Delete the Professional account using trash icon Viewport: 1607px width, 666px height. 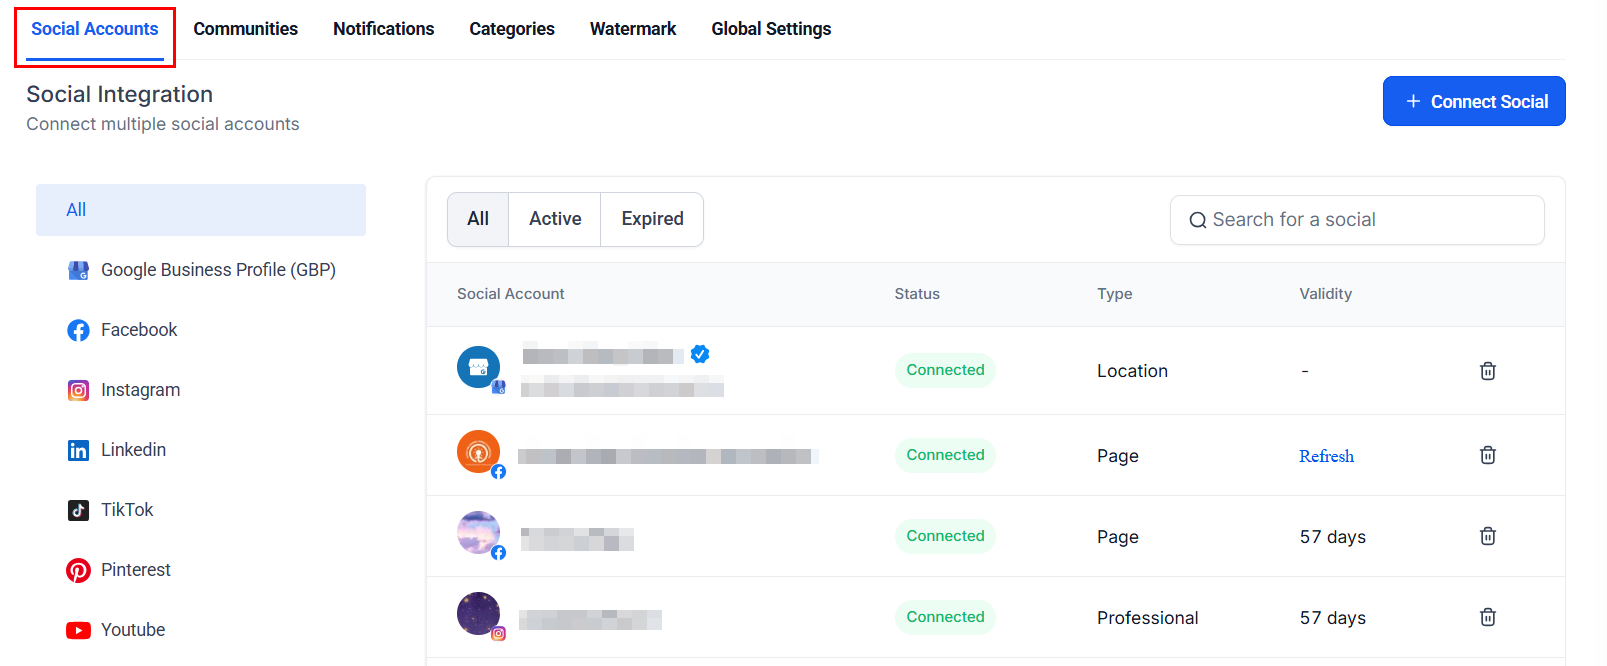point(1487,617)
